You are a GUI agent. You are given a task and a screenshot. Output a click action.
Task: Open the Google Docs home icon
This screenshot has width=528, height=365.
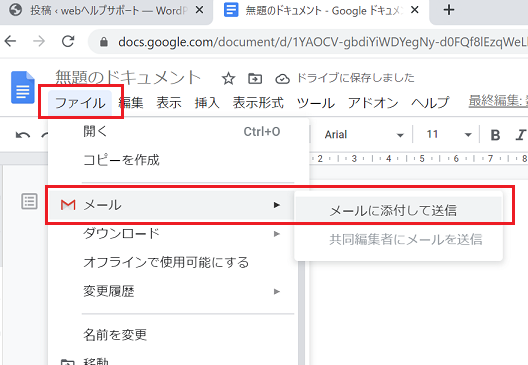pos(23,88)
